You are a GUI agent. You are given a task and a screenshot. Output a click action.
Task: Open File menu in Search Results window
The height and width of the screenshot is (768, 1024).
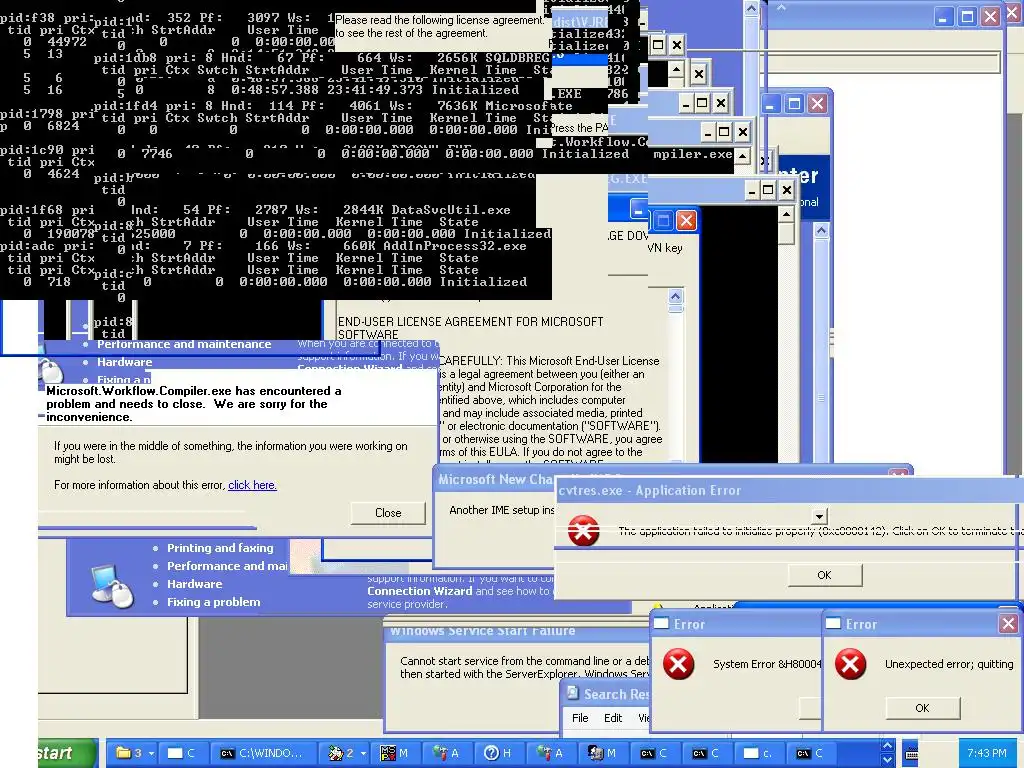(x=580, y=718)
